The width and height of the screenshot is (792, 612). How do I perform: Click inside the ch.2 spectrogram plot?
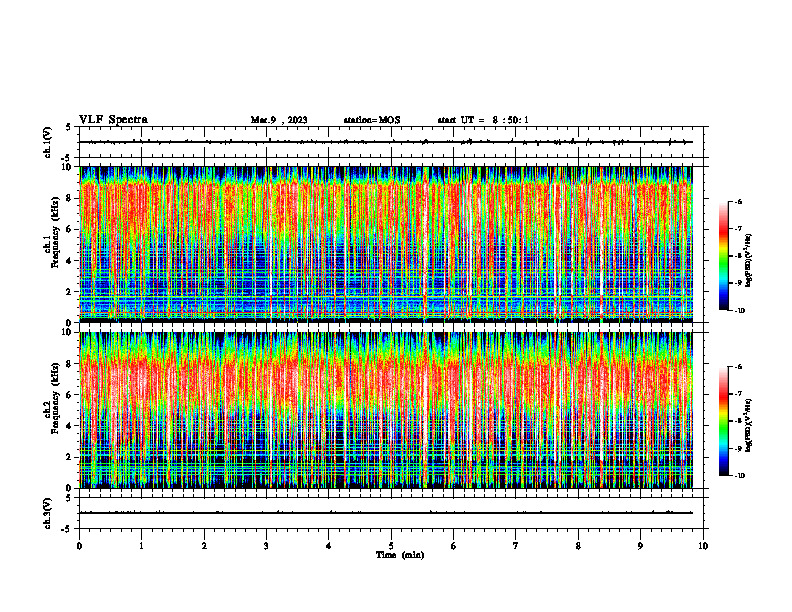coord(386,410)
